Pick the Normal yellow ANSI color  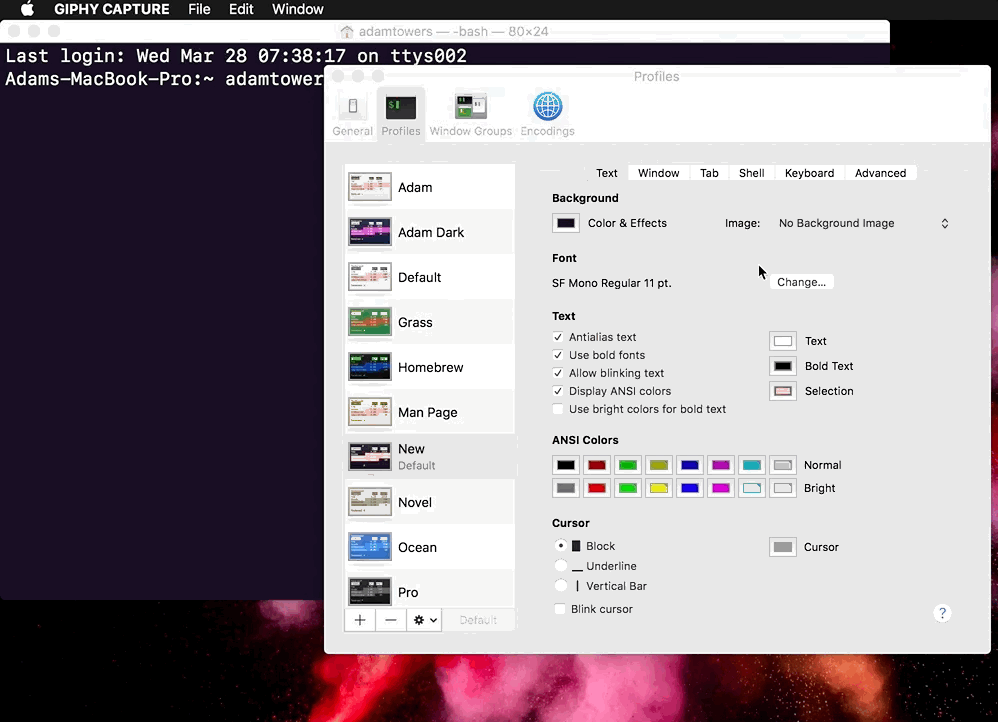[x=659, y=465]
